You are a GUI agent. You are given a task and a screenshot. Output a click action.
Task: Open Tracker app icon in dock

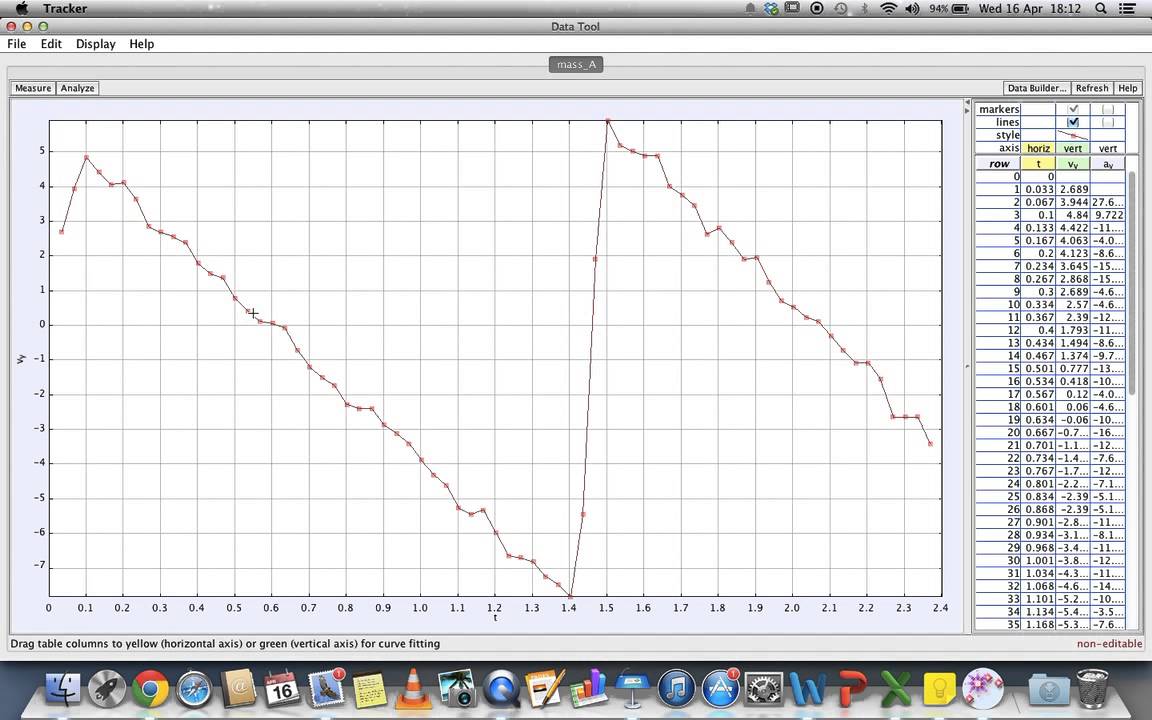pos(984,688)
